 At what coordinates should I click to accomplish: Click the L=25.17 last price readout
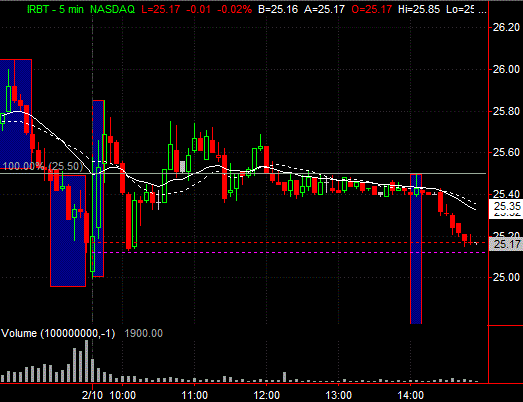coord(161,9)
